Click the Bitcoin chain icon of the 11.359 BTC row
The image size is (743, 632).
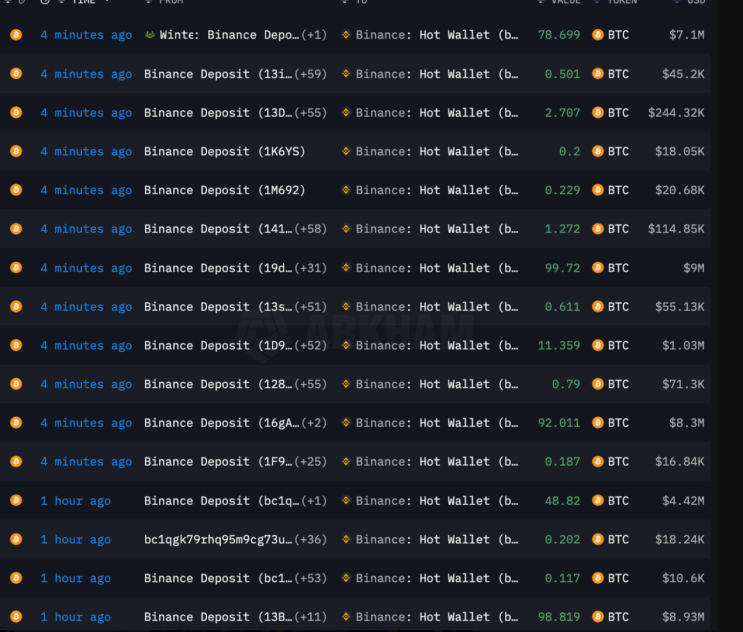tap(16, 345)
